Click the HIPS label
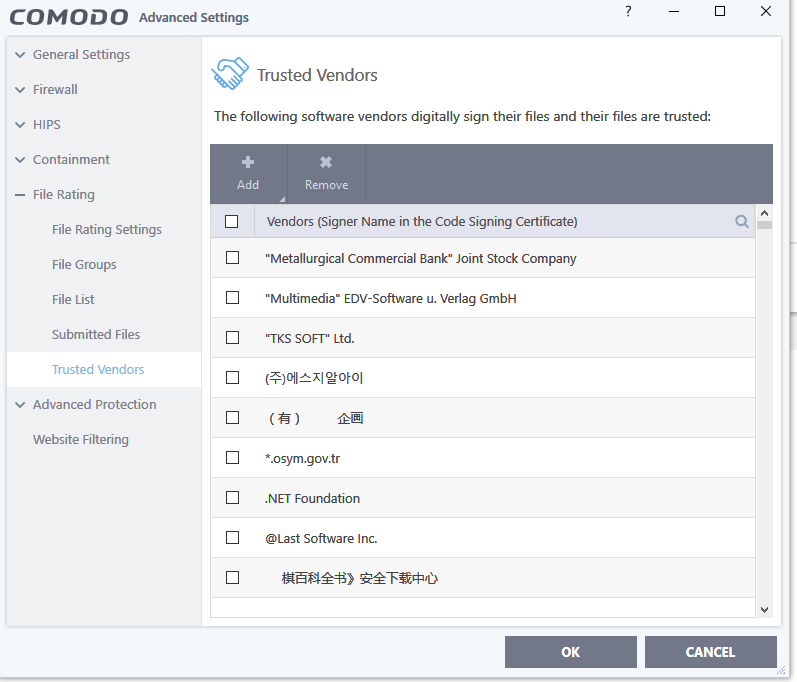 (46, 125)
